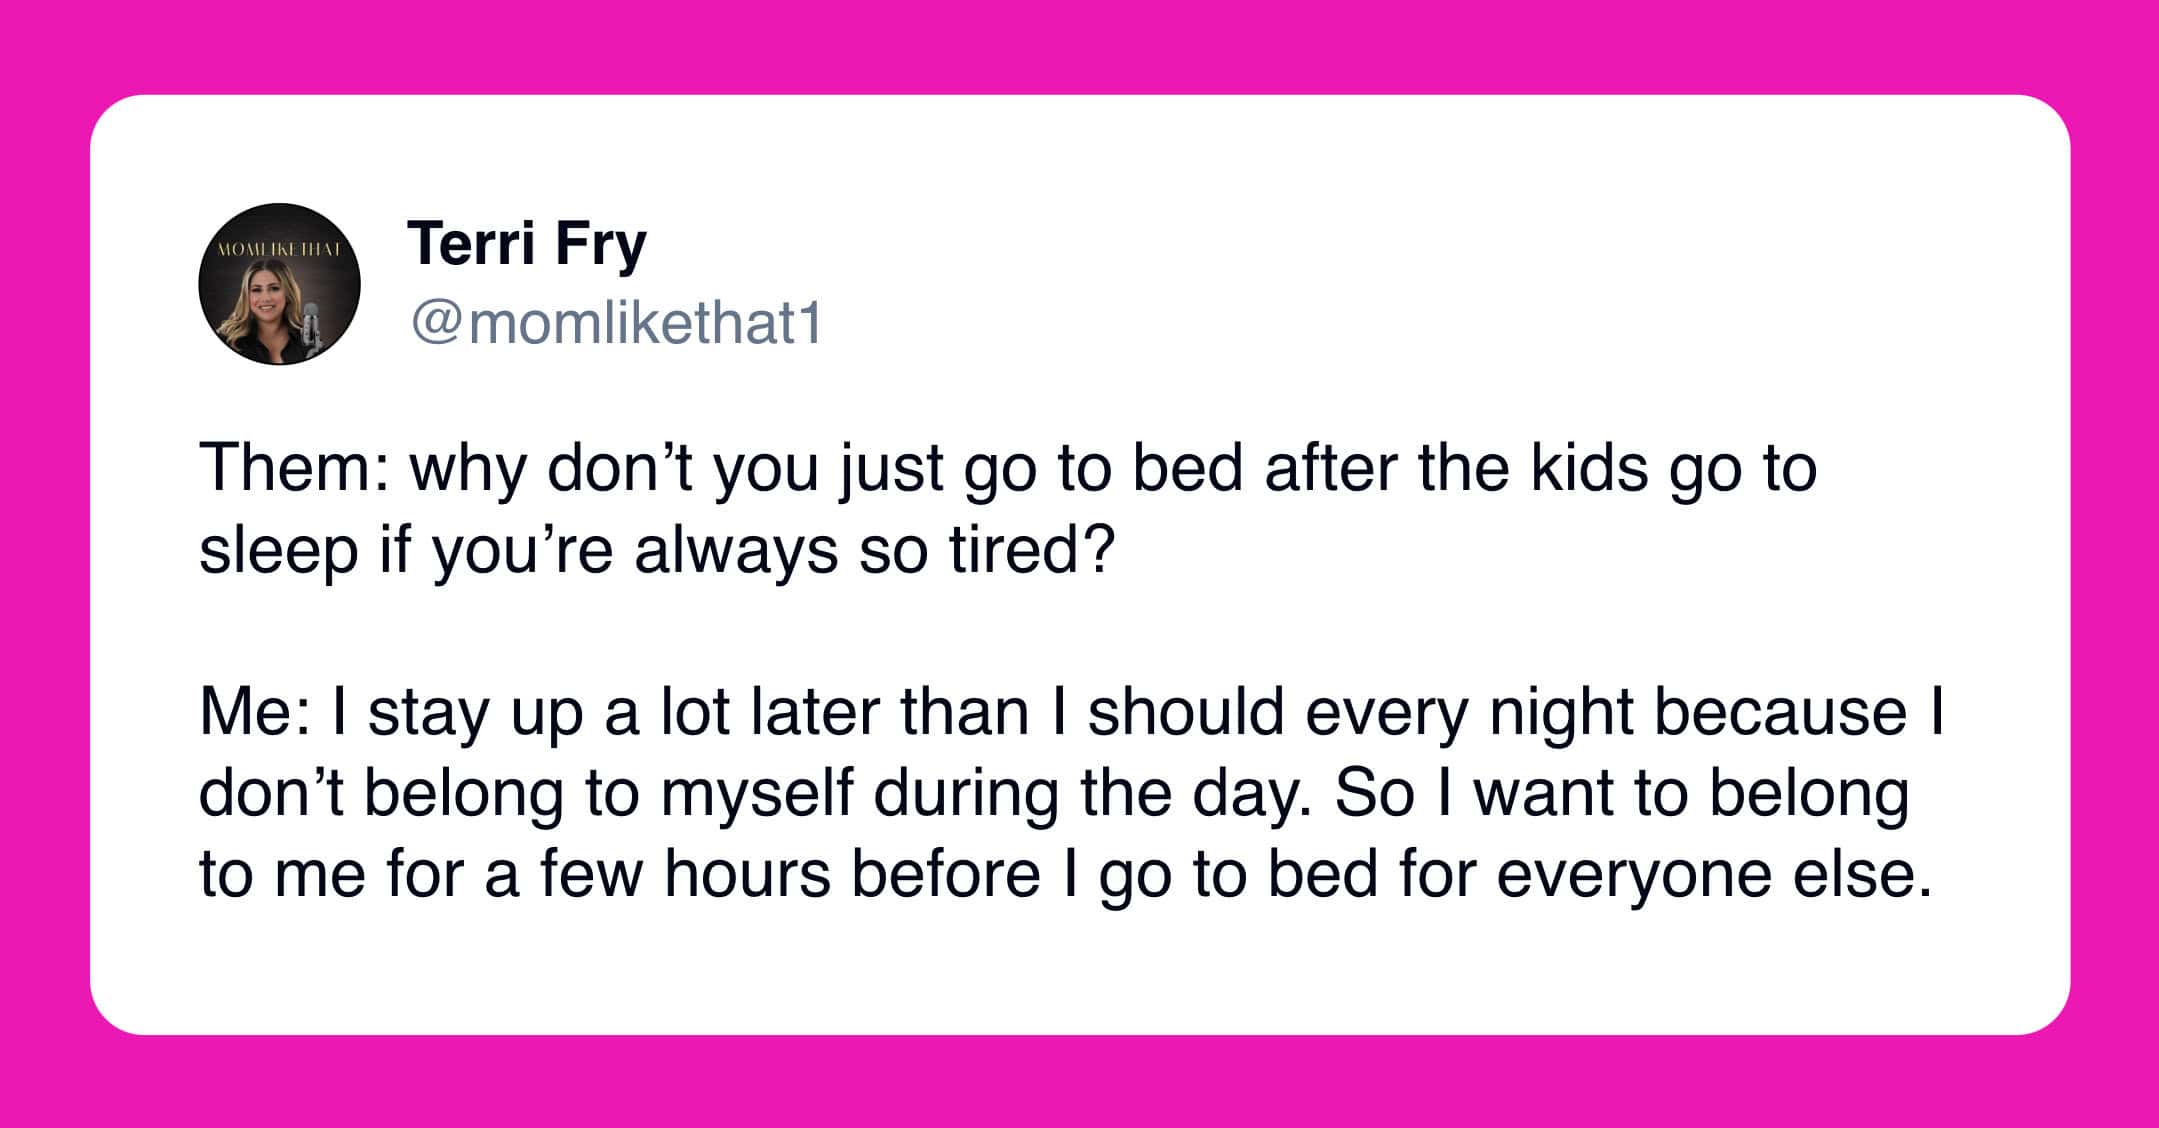Click the word "later" in the reply
Viewport: 2159px width, 1128px height.
[816, 712]
